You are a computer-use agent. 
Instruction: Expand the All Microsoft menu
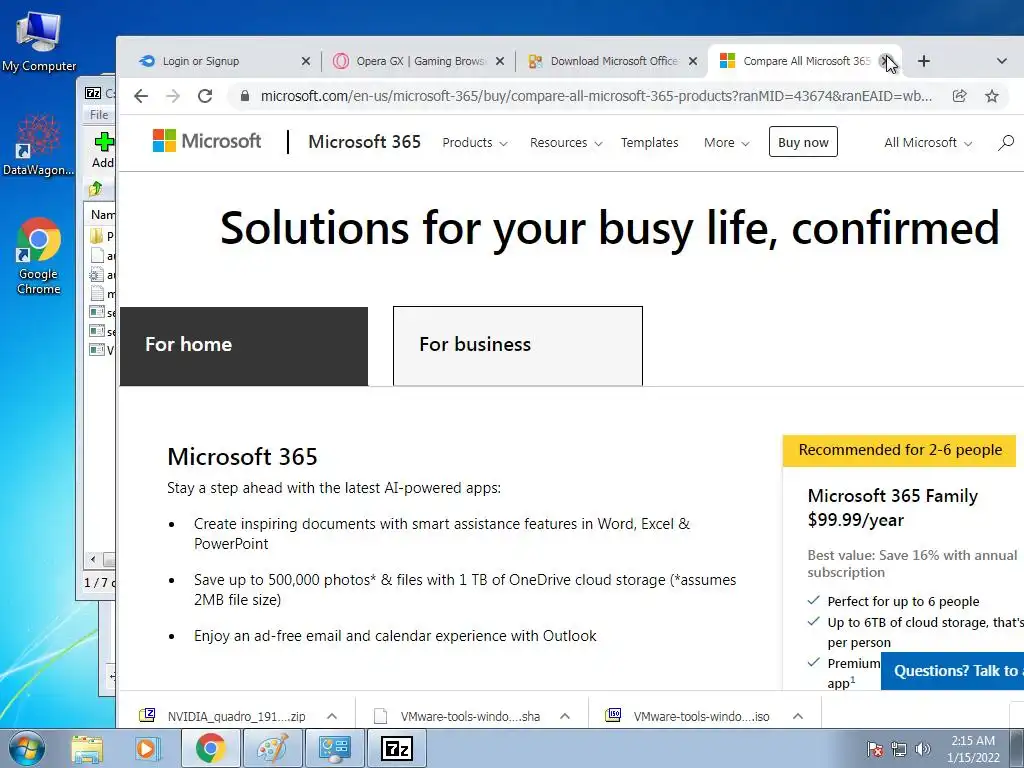pyautogui.click(x=928, y=142)
